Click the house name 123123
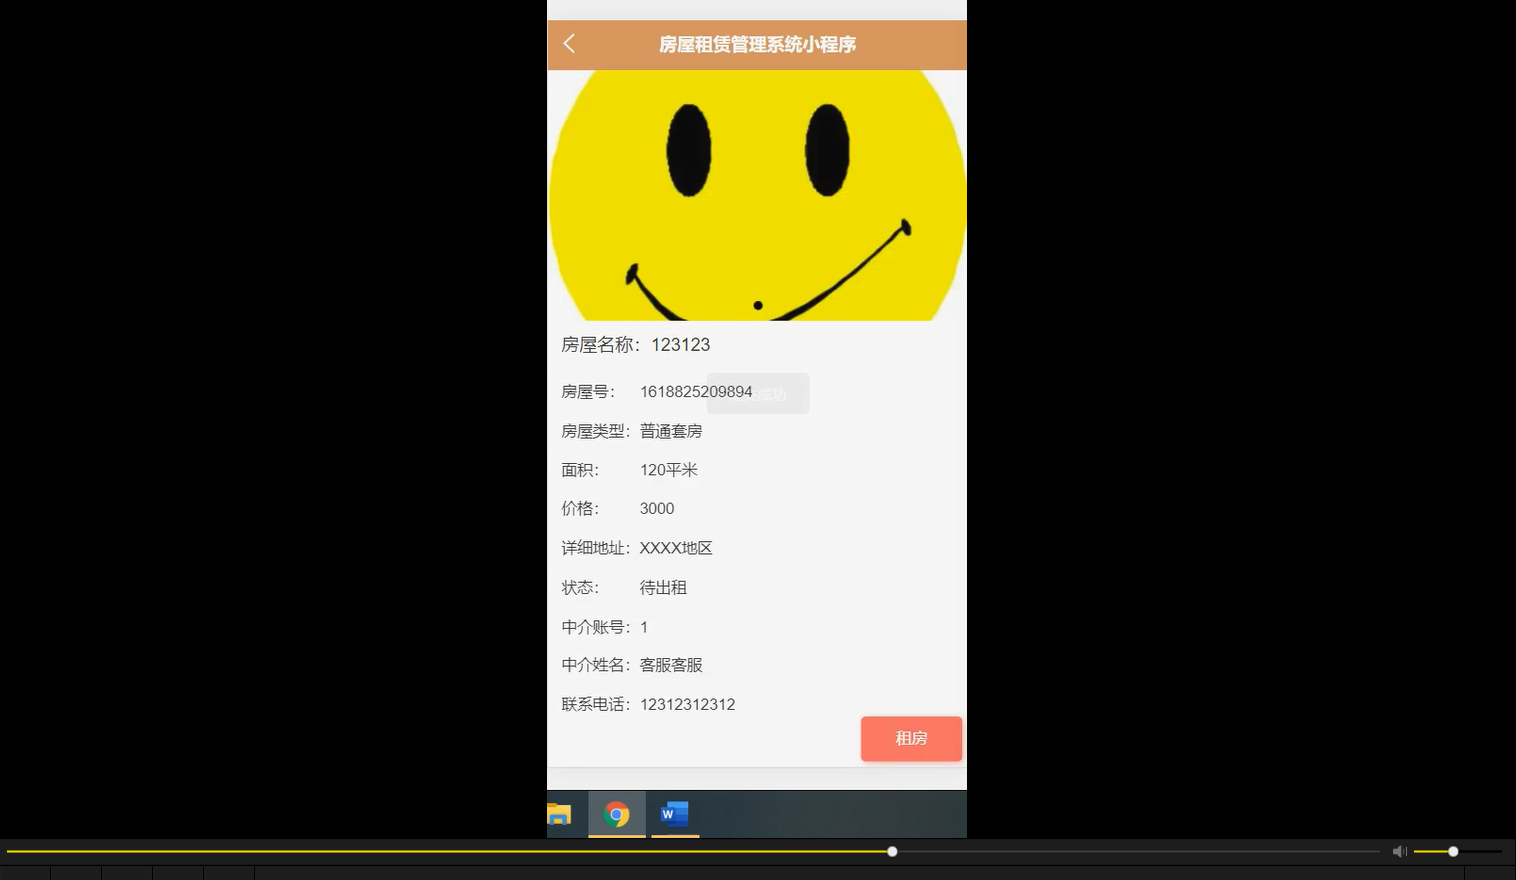This screenshot has height=880, width=1516. point(680,344)
